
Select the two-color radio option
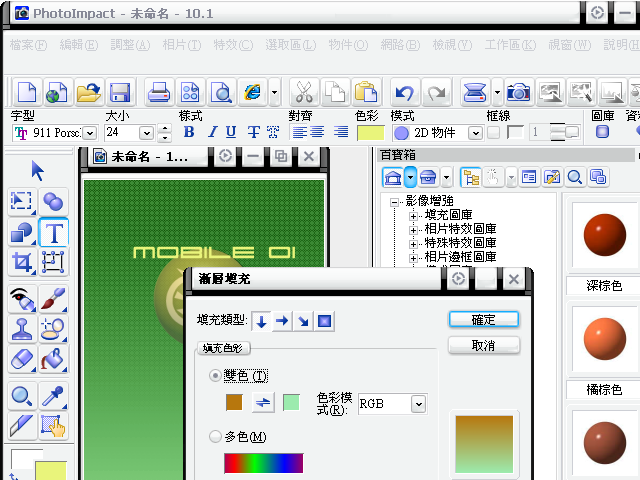(215, 375)
